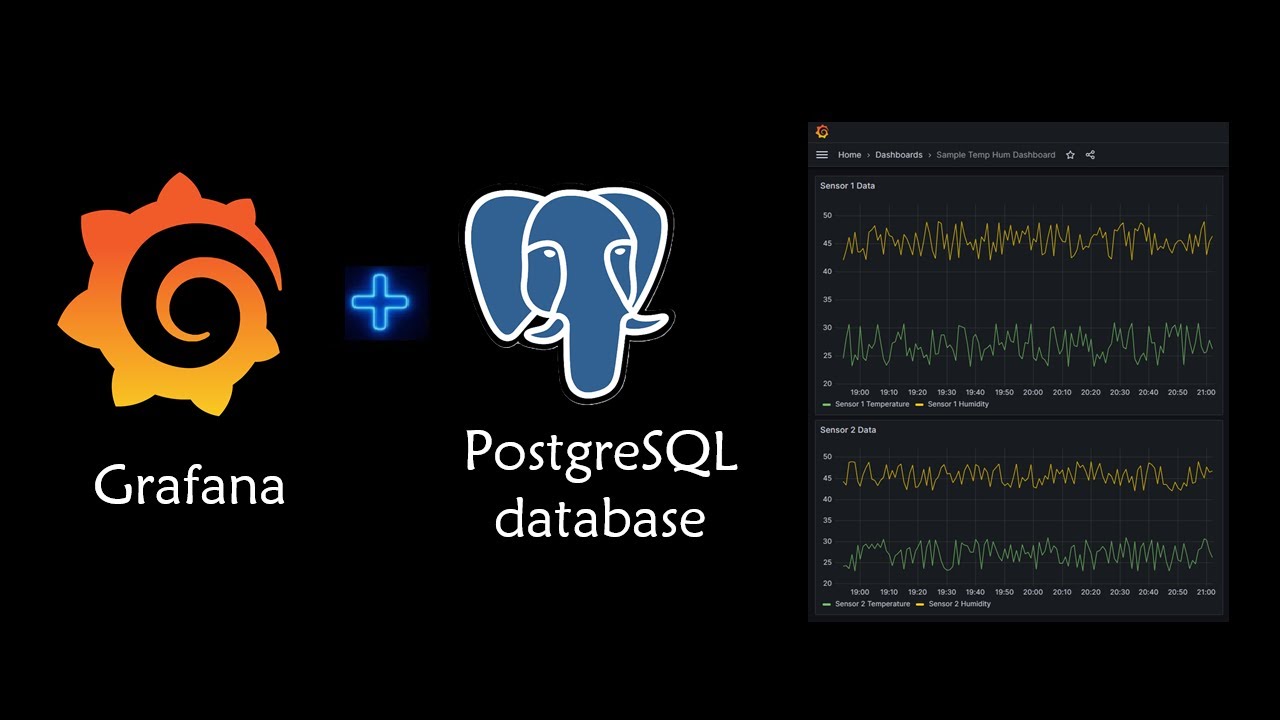Click the 19:30 time label on Sensor 2 chart
Viewport: 1280px width, 720px height.
pyautogui.click(x=946, y=592)
